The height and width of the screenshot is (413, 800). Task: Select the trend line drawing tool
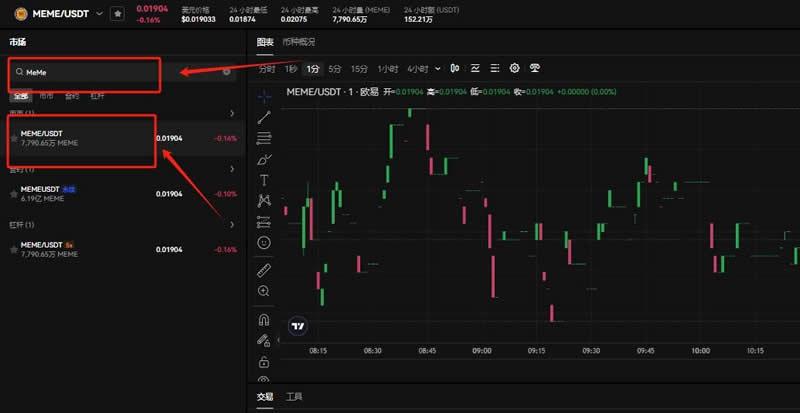tap(264, 117)
